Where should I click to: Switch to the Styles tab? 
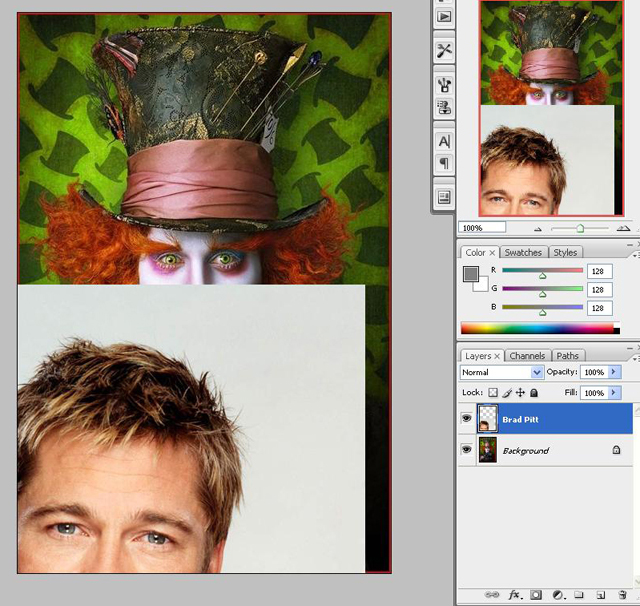(565, 253)
